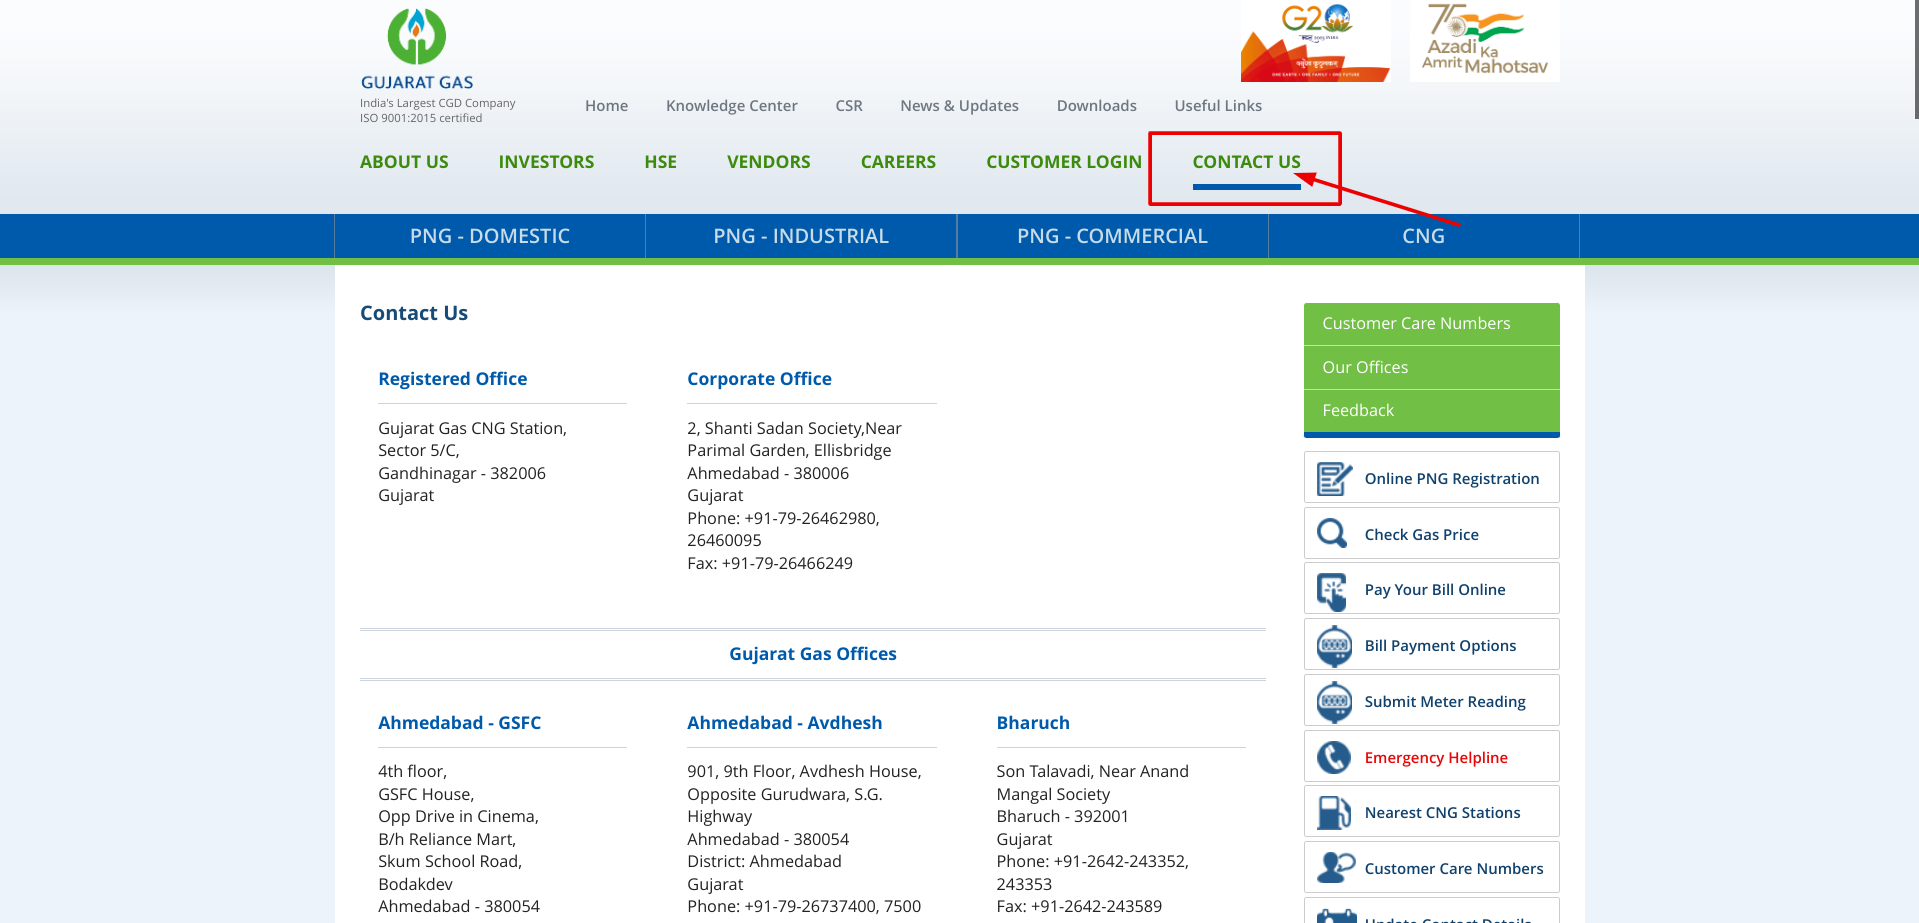Click the Pay Your Bill Online icon
Screen dimensions: 1919x923
(x=1332, y=590)
